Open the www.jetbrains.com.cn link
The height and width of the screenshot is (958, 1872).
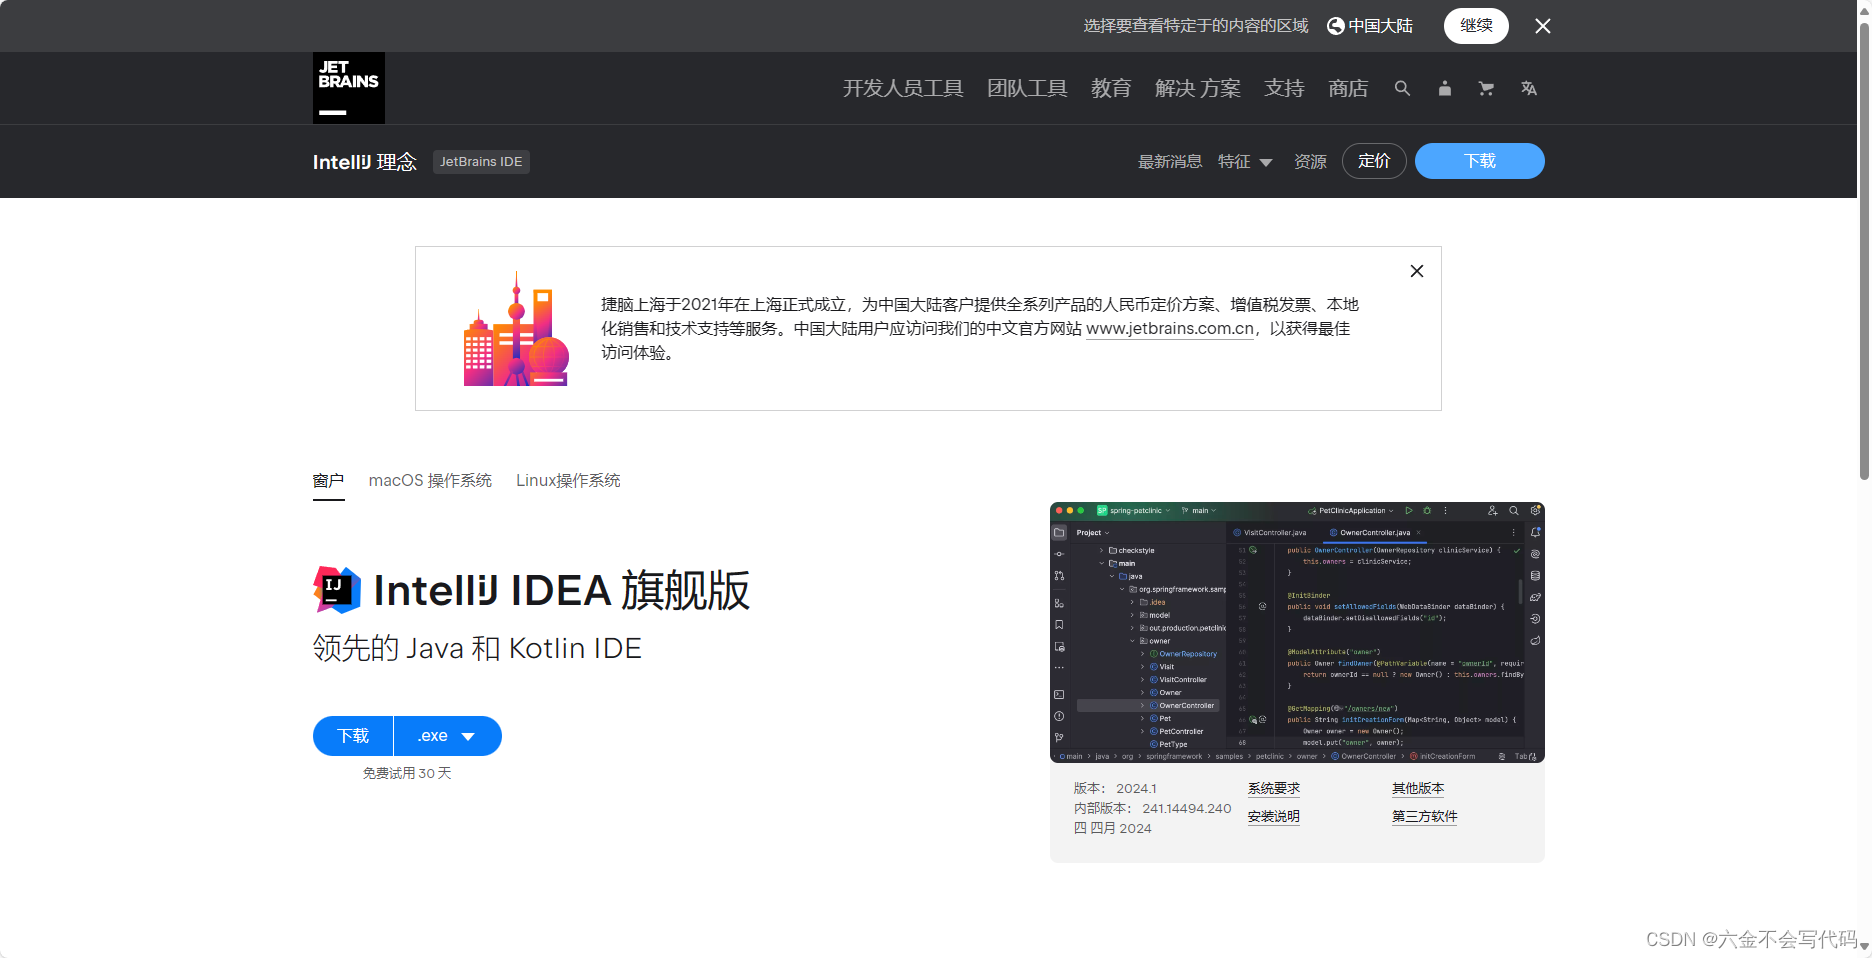coord(1170,329)
